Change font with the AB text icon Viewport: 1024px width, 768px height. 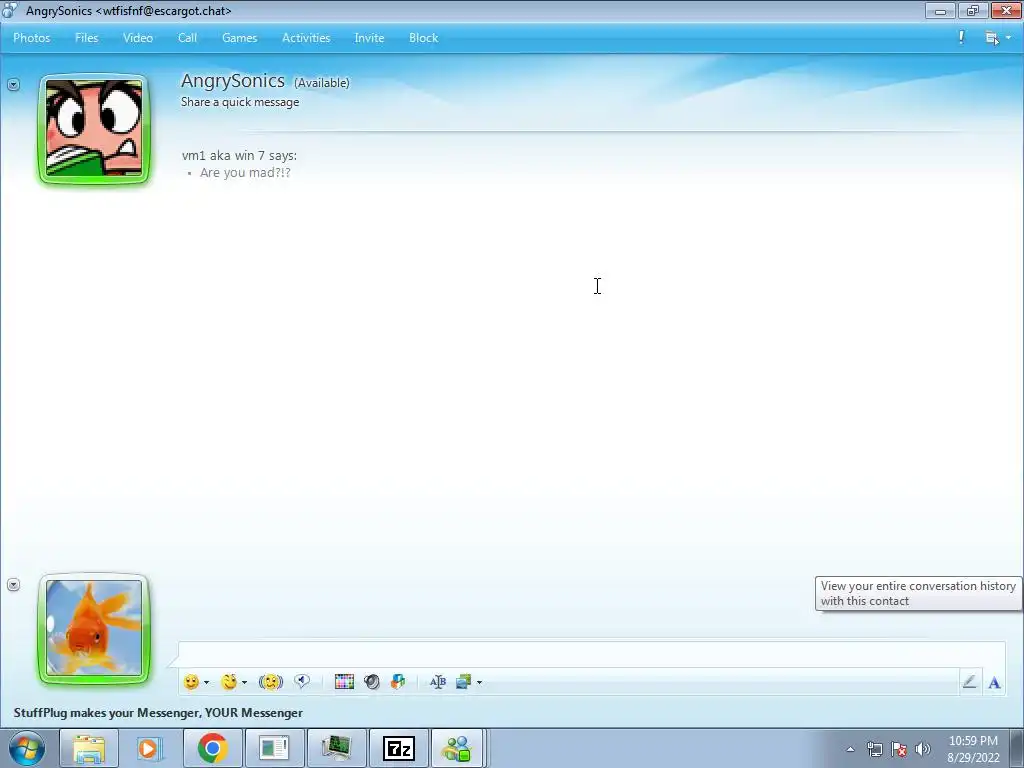pyautogui.click(x=438, y=682)
